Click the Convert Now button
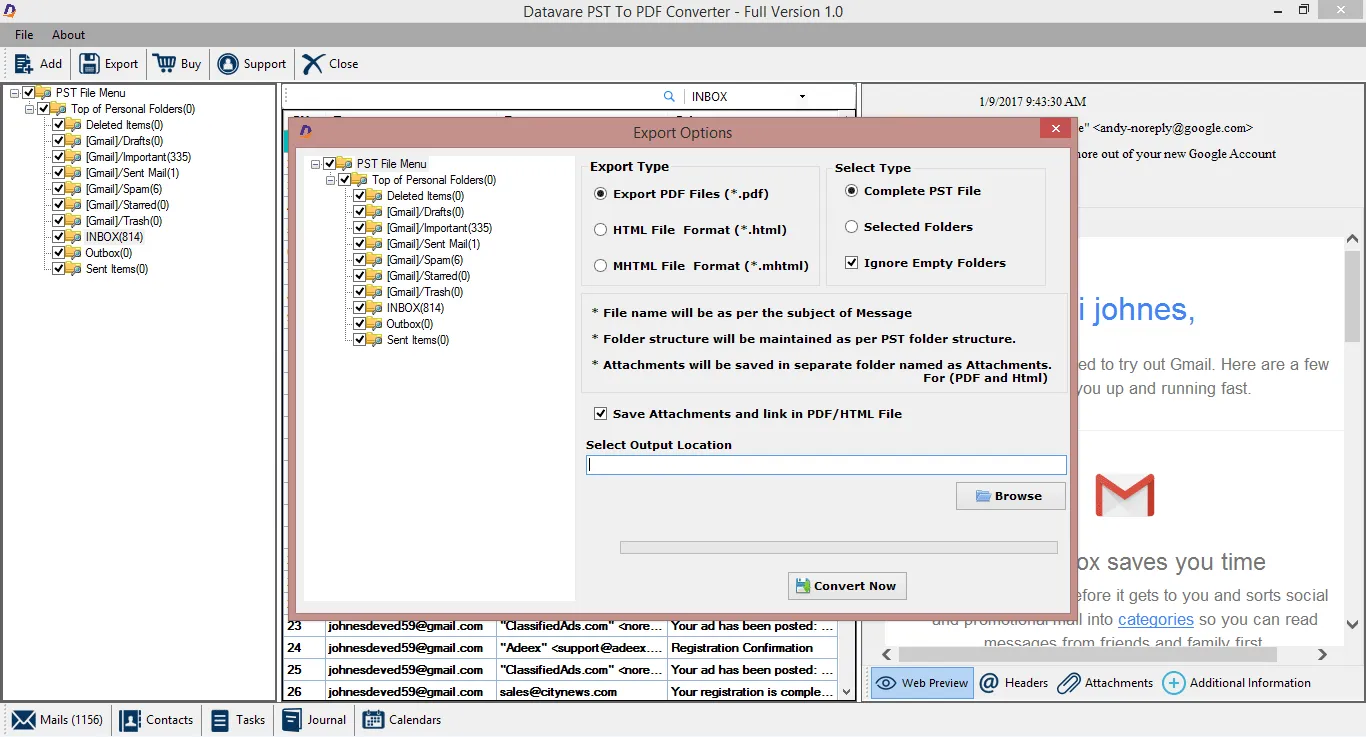 pos(846,586)
